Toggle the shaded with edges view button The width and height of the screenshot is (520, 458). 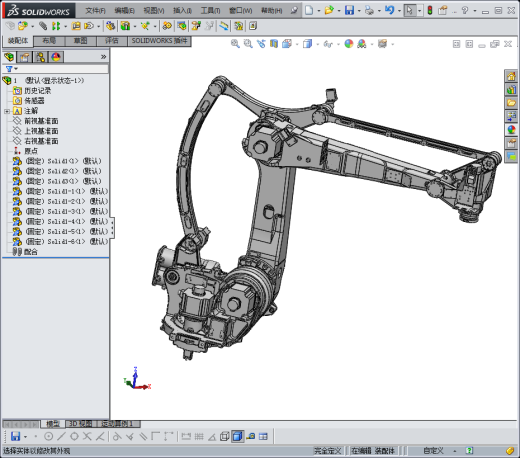click(238, 436)
